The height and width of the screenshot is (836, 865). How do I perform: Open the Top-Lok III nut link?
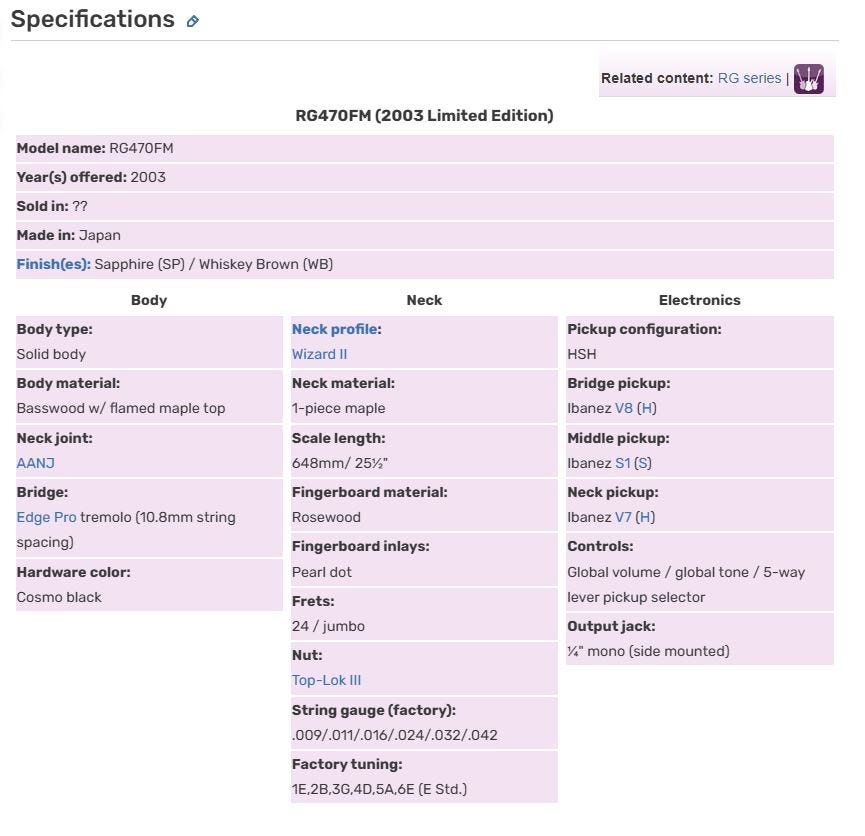coord(326,680)
